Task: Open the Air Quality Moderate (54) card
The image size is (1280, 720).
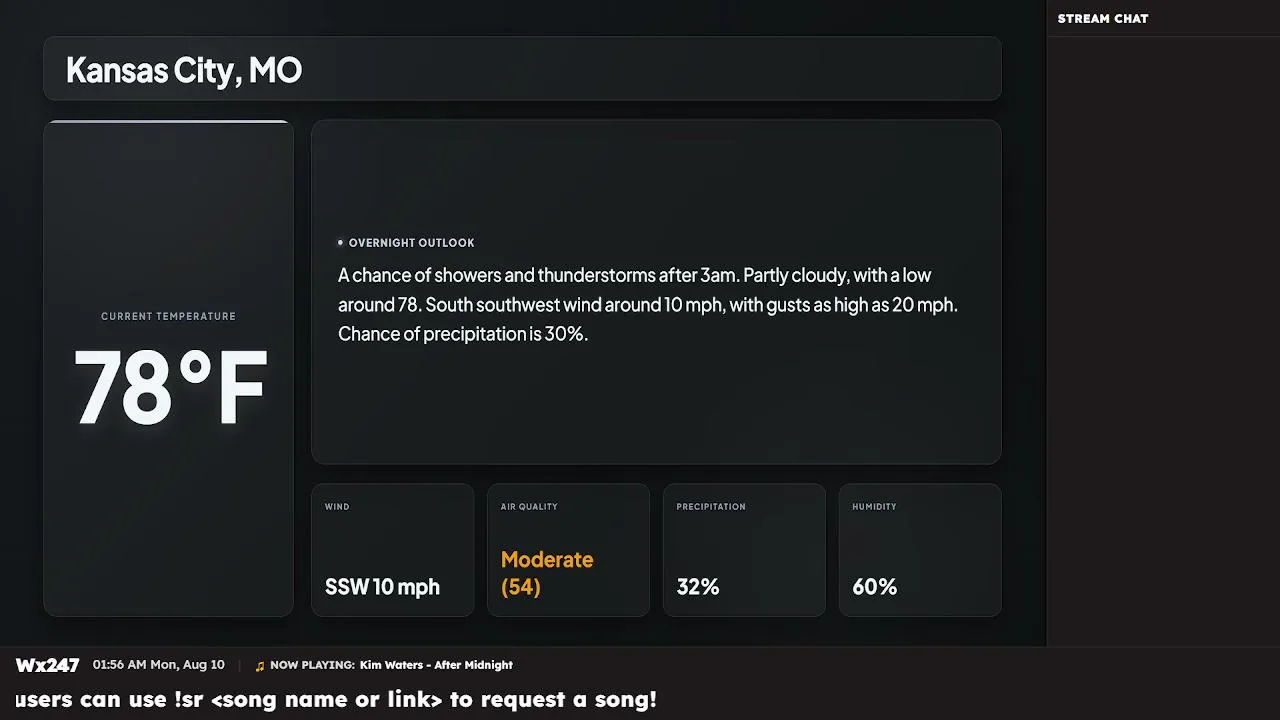Action: click(x=568, y=550)
